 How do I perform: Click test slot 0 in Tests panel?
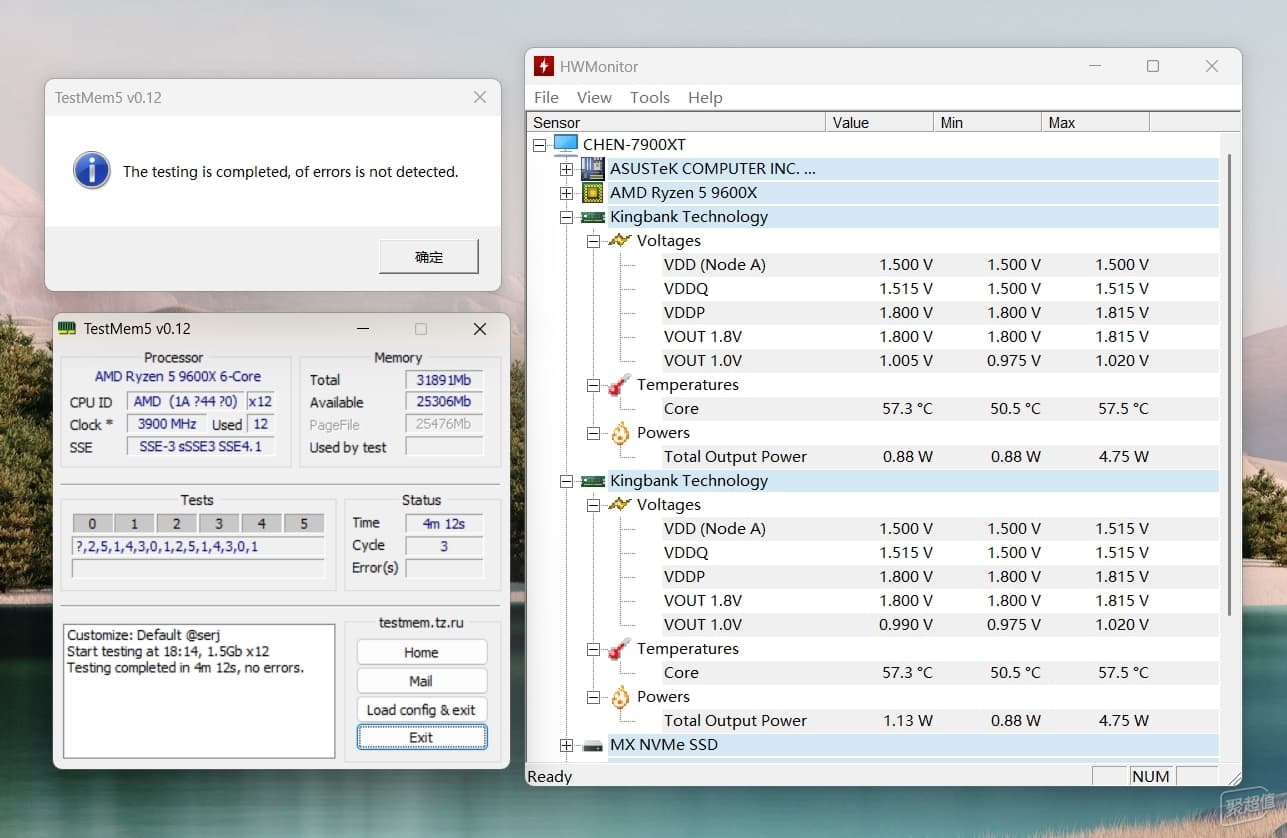[x=92, y=523]
